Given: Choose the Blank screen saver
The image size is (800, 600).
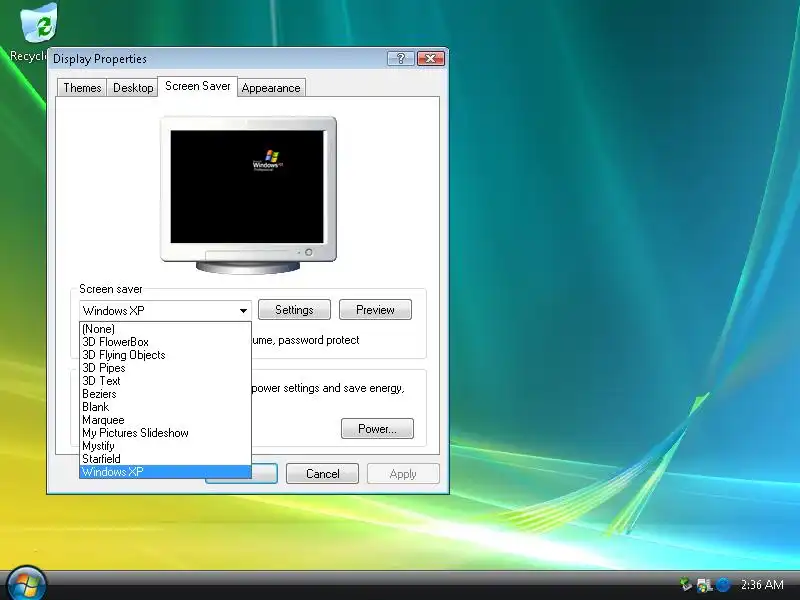Looking at the screenshot, I should 165,407.
